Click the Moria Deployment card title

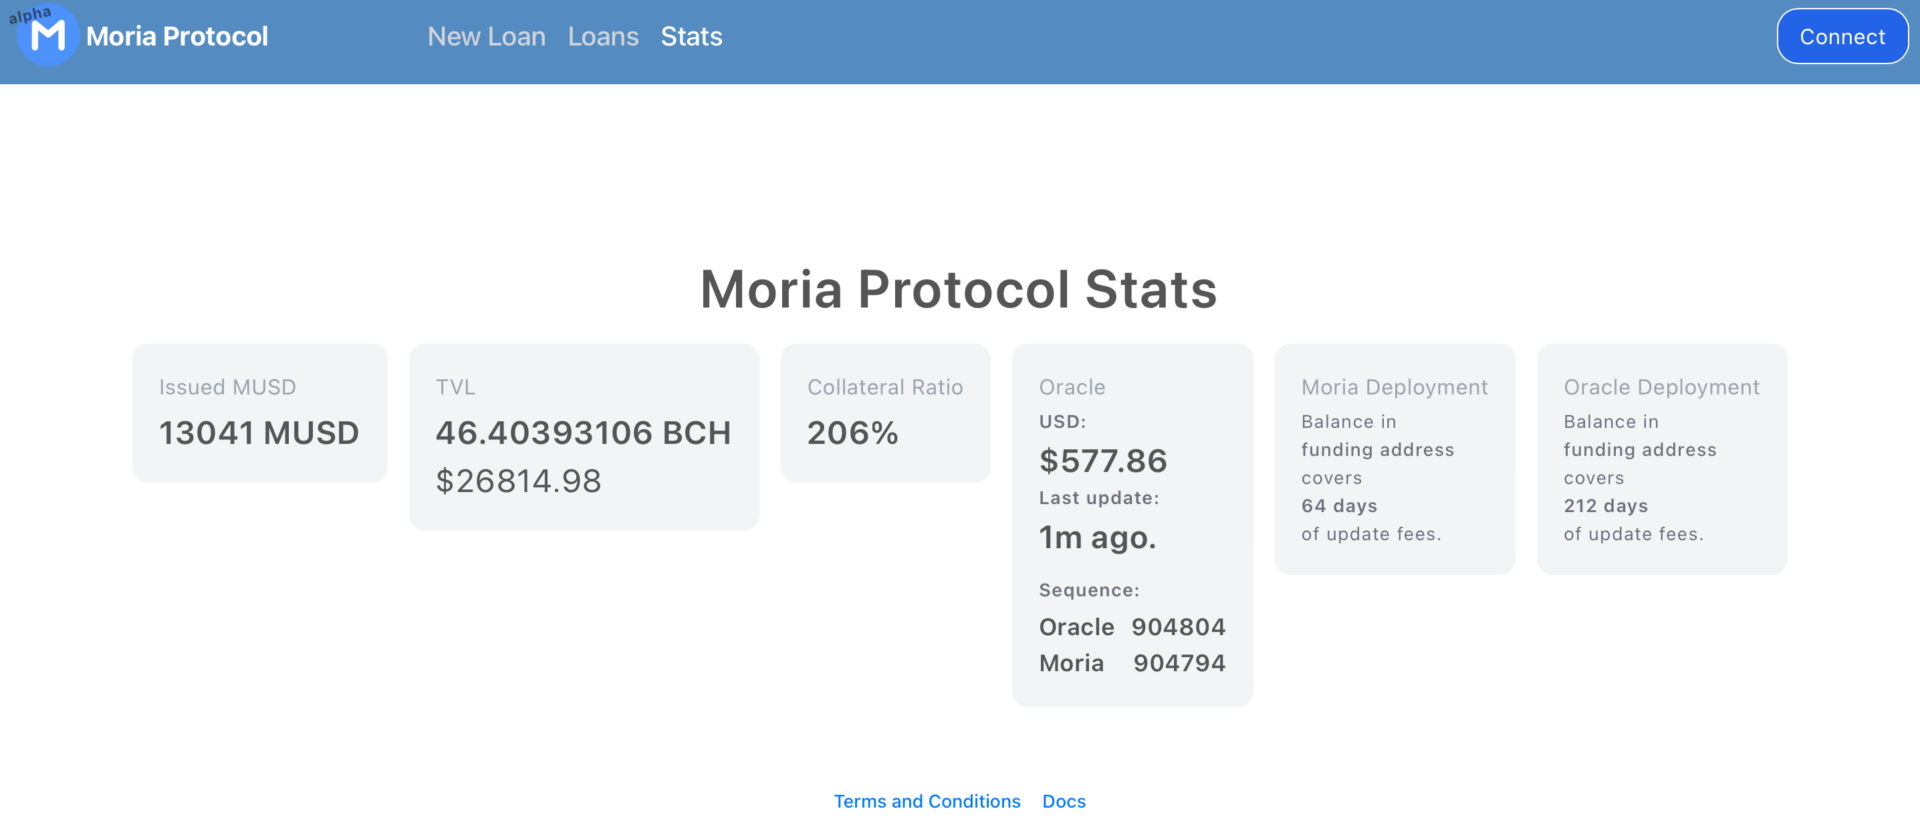tap(1394, 387)
